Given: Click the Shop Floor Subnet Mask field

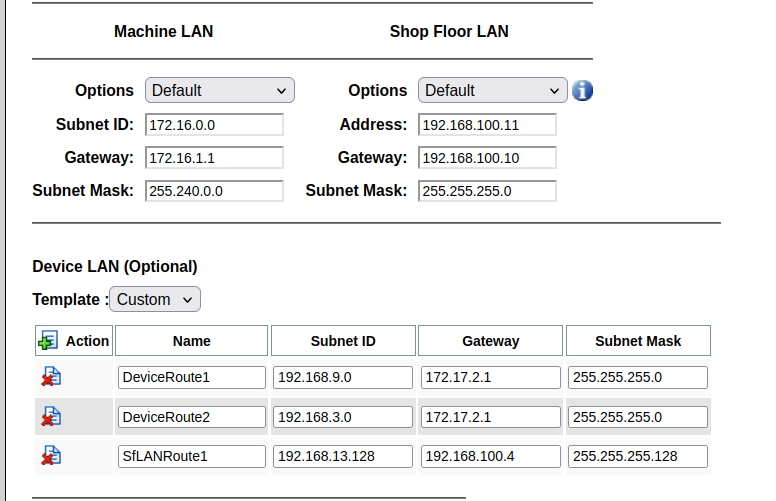Looking at the screenshot, I should 487,191.
